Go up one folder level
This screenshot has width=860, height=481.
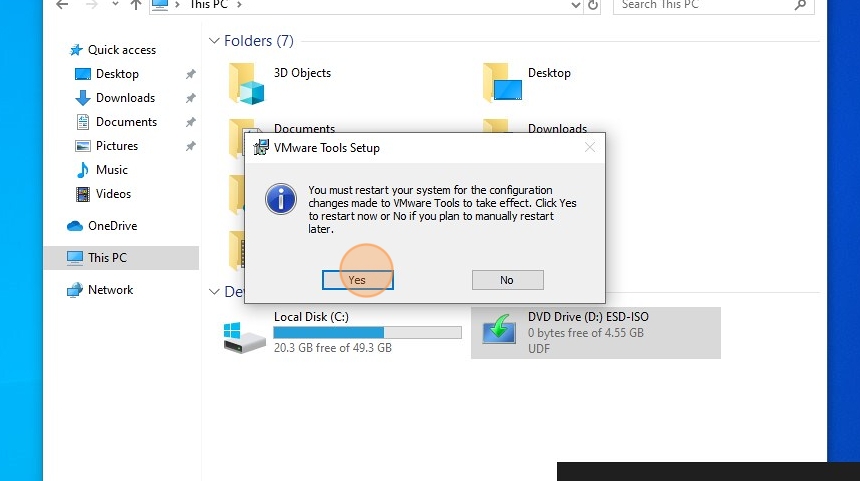click(x=135, y=5)
